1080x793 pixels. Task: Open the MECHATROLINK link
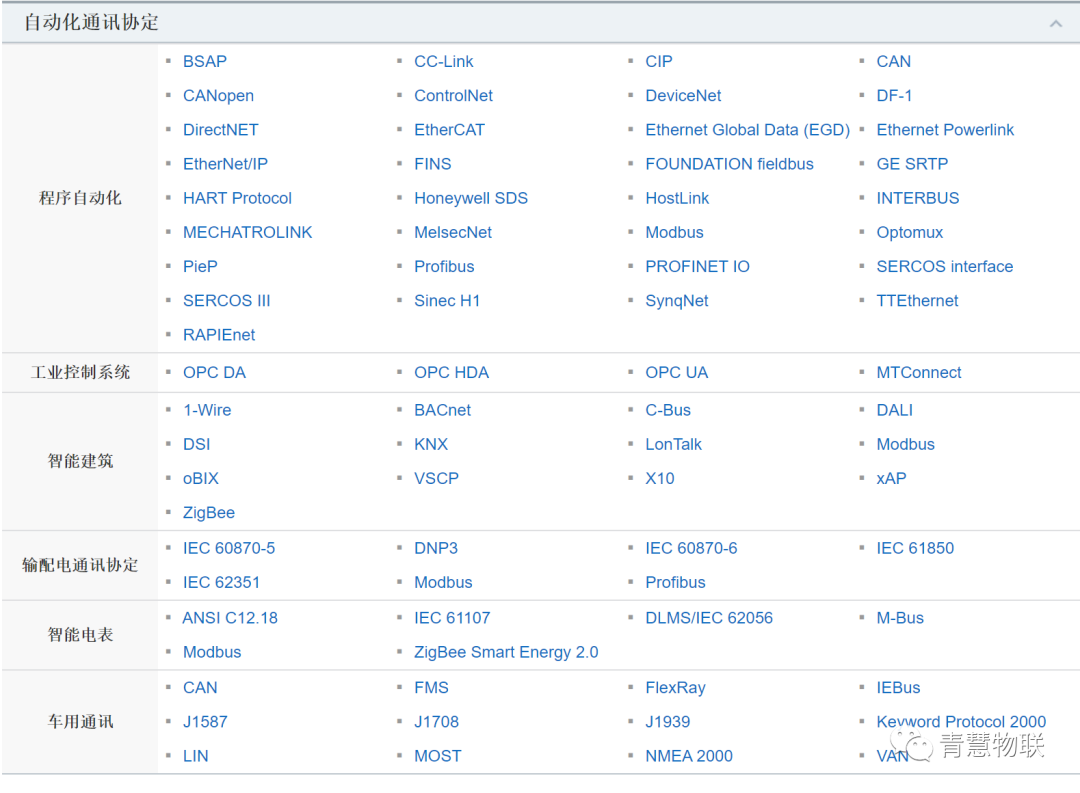(x=247, y=232)
